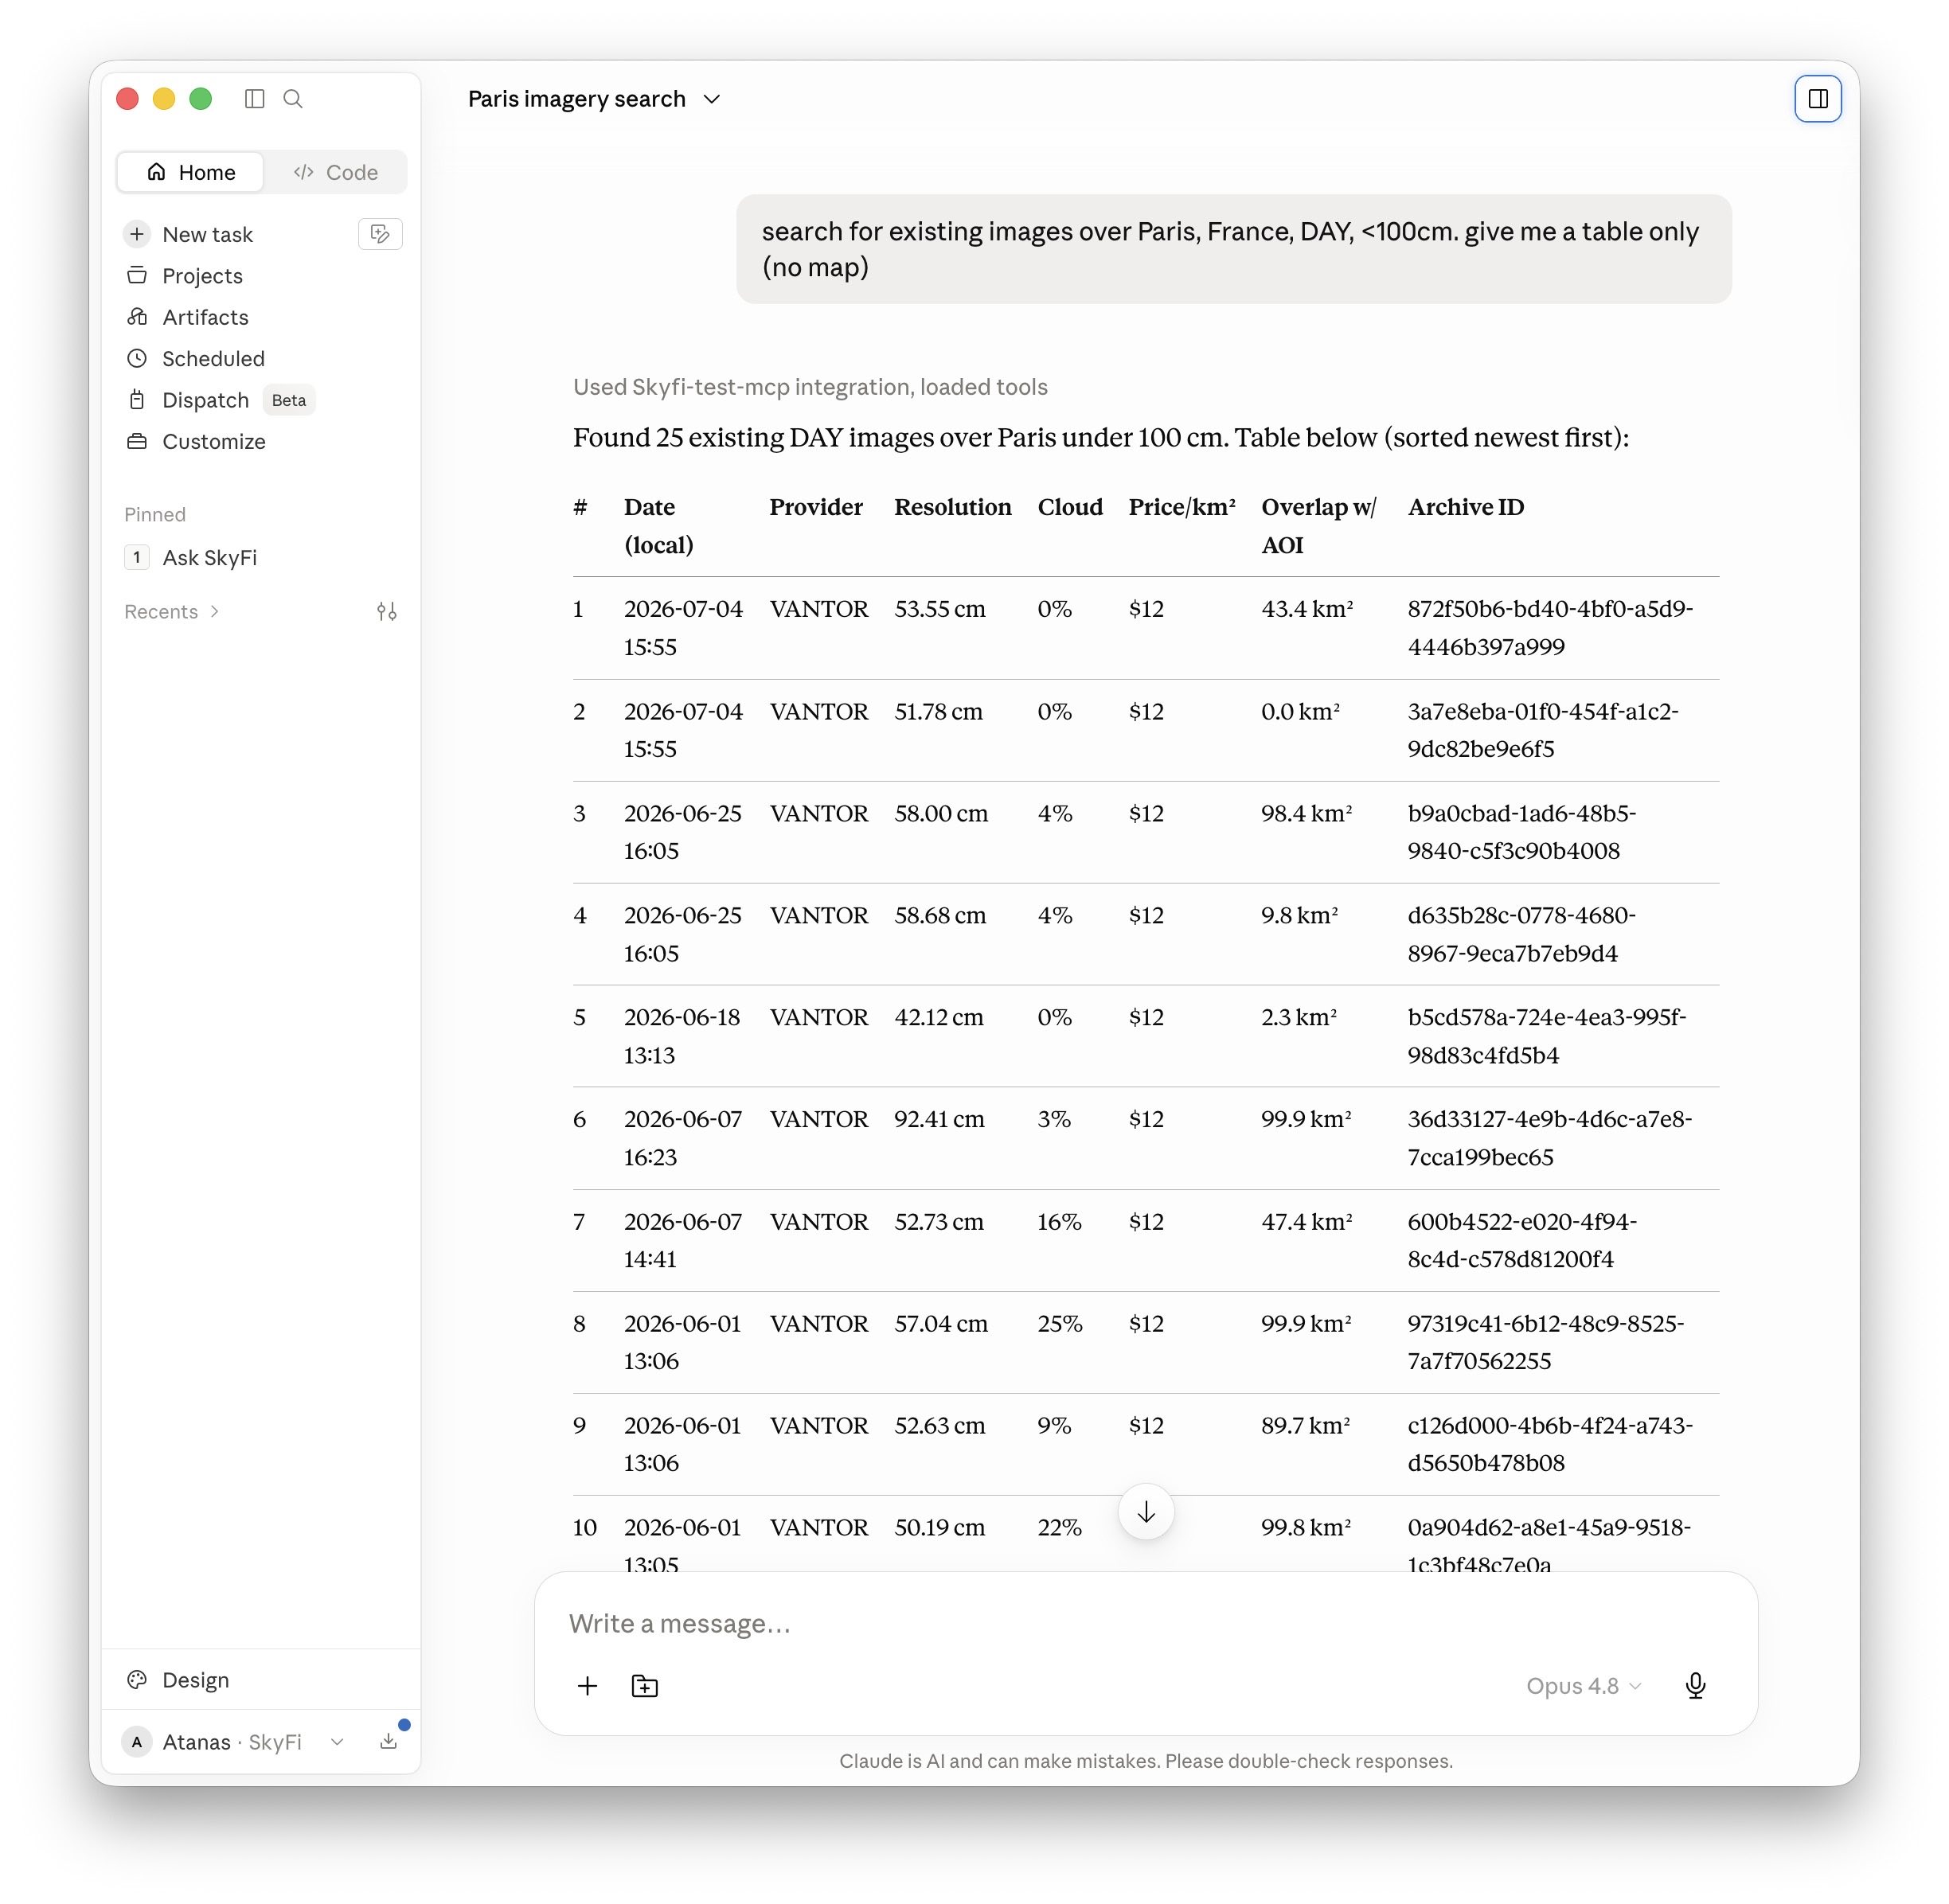Screen dimensions: 1949x1904
Task: Expand the Recents section
Action: point(172,611)
